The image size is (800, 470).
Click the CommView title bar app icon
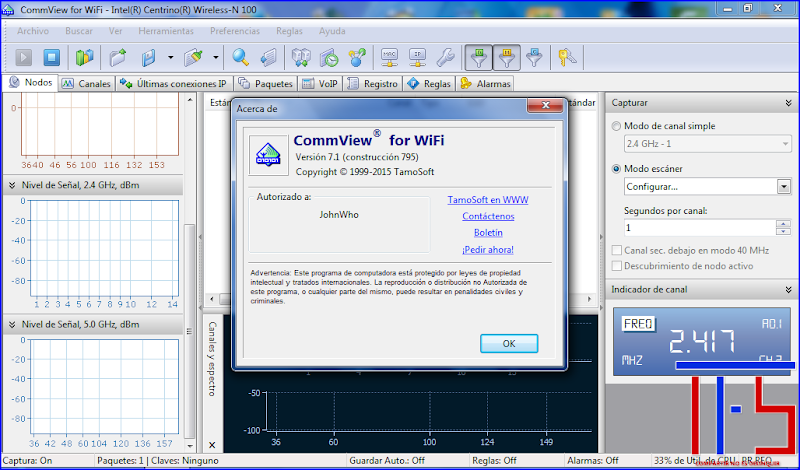(8, 9)
